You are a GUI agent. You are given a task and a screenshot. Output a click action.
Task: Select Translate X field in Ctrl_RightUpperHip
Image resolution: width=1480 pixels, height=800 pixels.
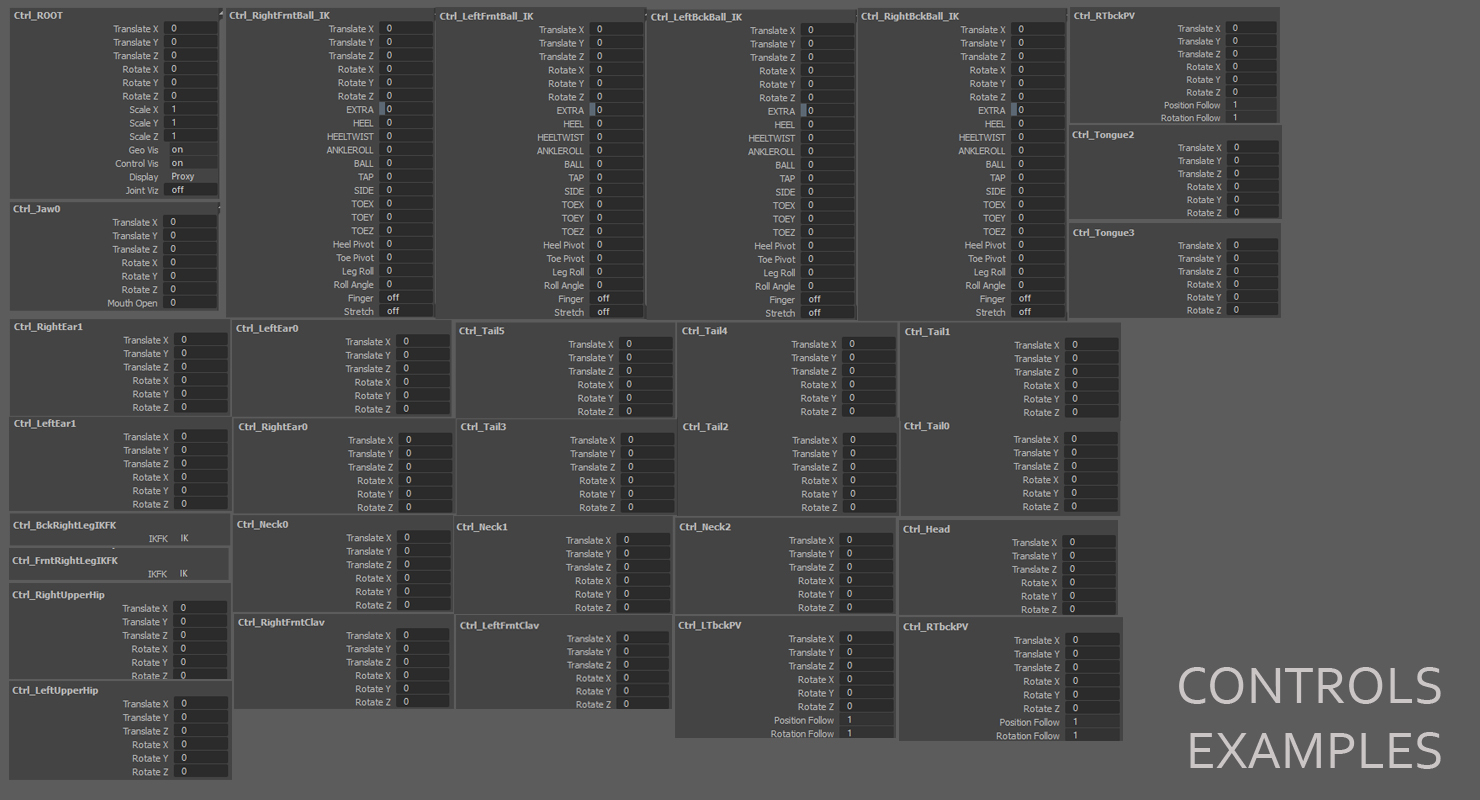coord(201,608)
